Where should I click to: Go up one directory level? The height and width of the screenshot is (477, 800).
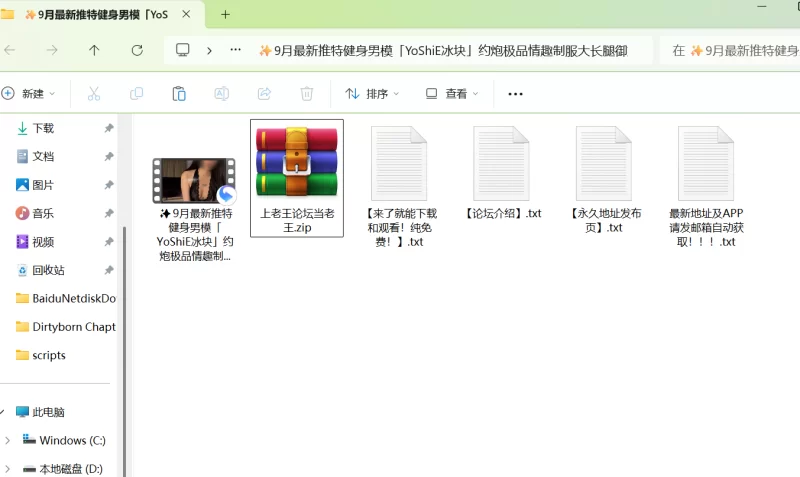pyautogui.click(x=94, y=50)
